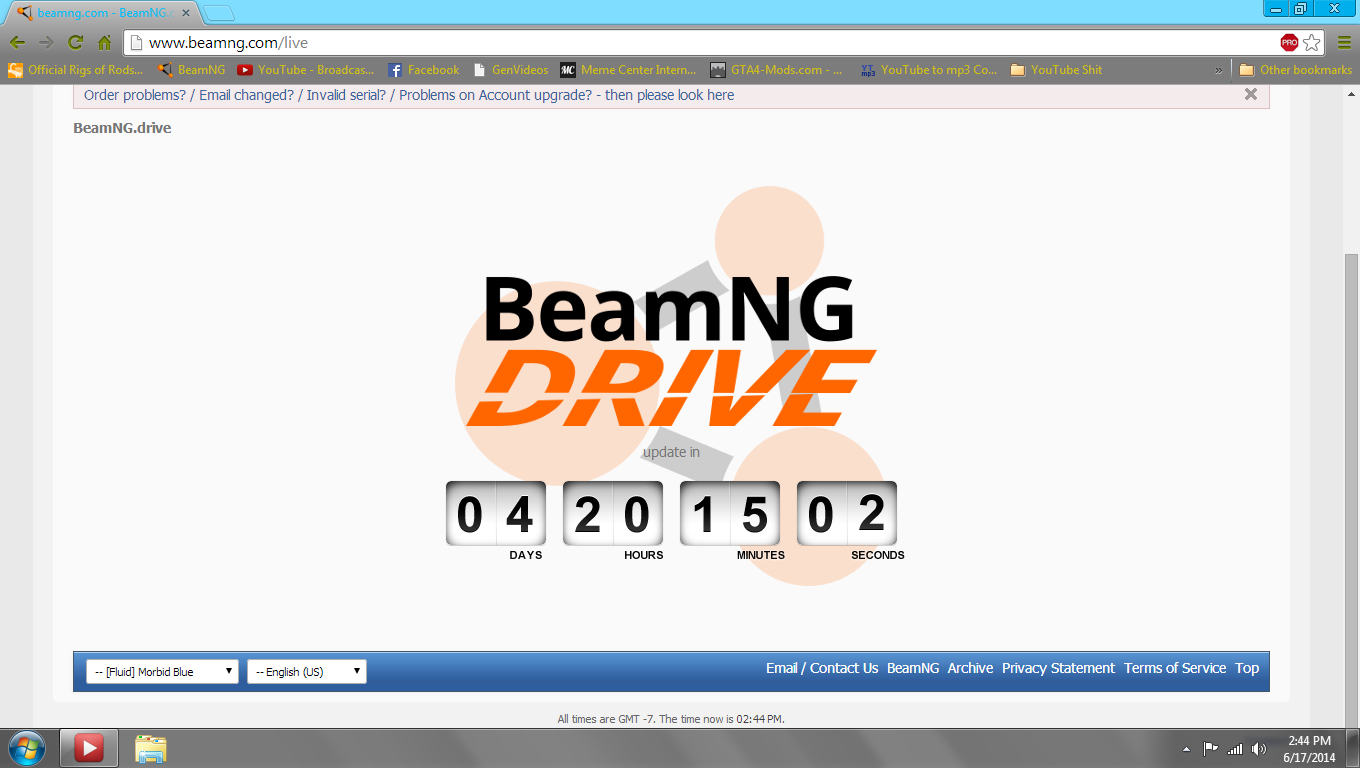The height and width of the screenshot is (768, 1360).
Task: Click the hours countdown flip counter
Action: pos(613,513)
